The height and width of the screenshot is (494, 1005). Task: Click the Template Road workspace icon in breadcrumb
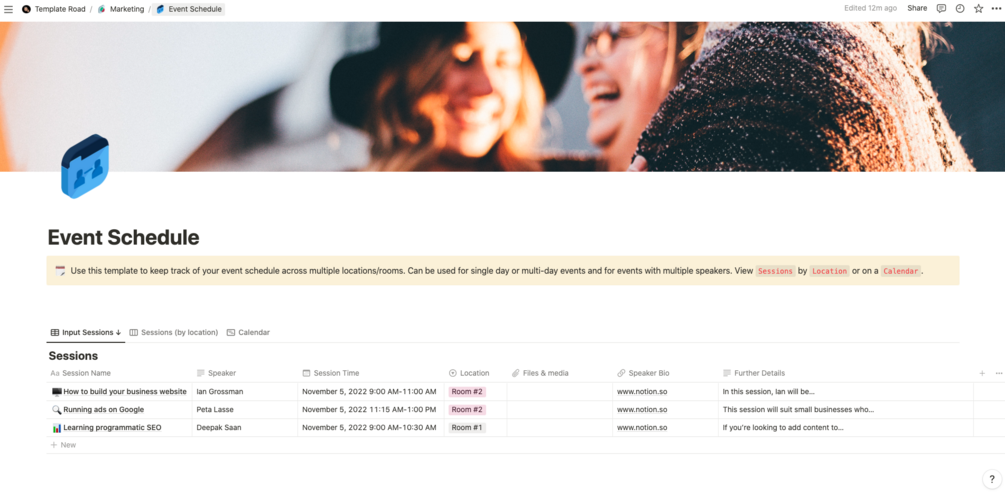pyautogui.click(x=26, y=9)
